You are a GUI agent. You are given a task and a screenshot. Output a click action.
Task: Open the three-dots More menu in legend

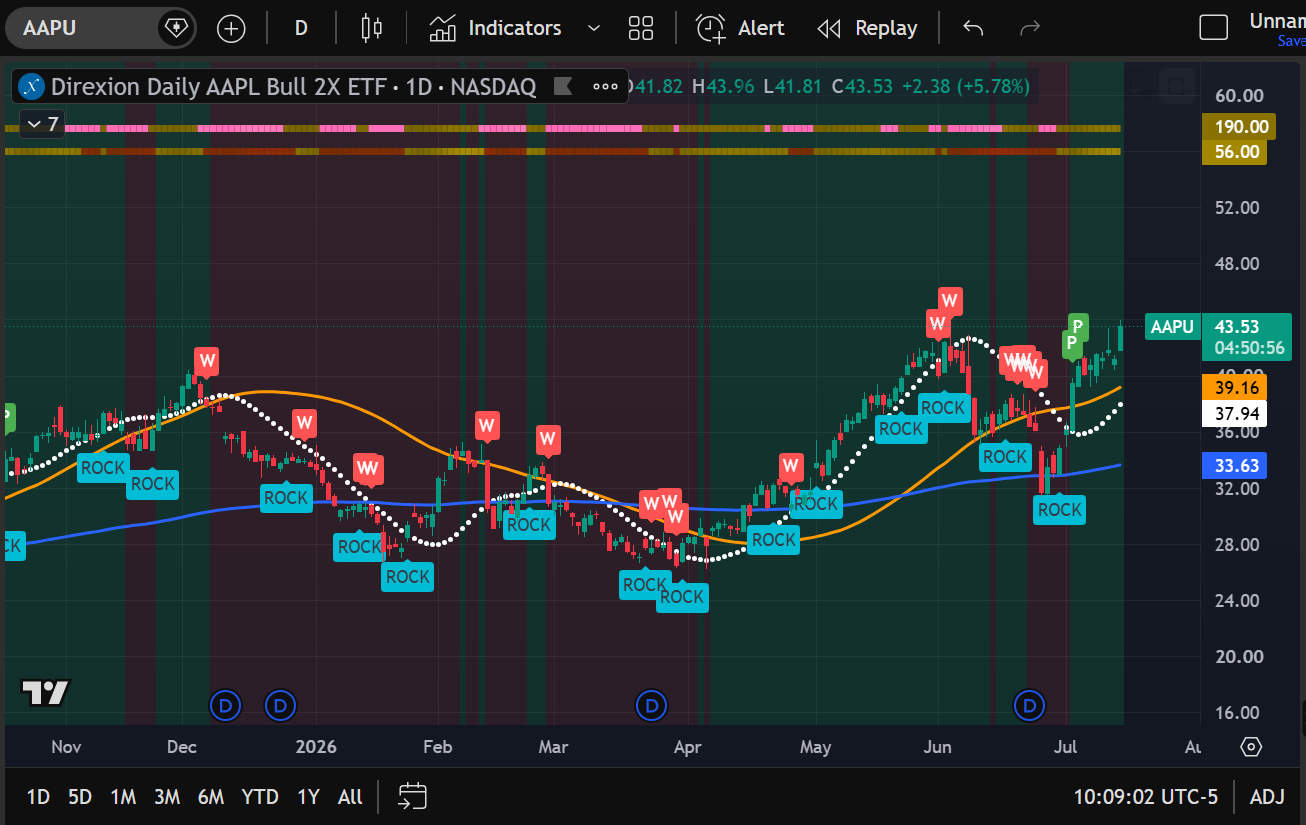click(x=606, y=87)
